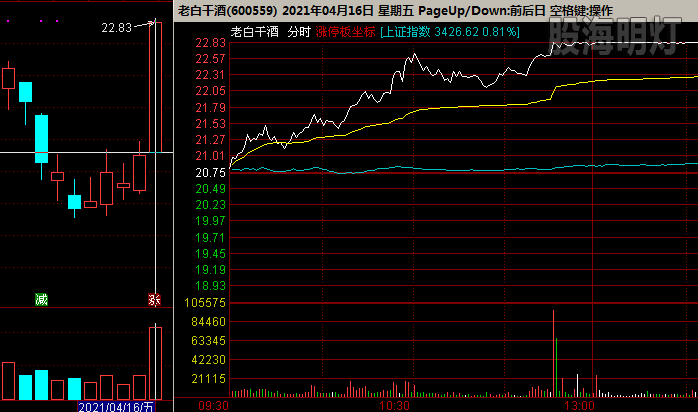Click the 09:30 time axis label

pos(214,406)
